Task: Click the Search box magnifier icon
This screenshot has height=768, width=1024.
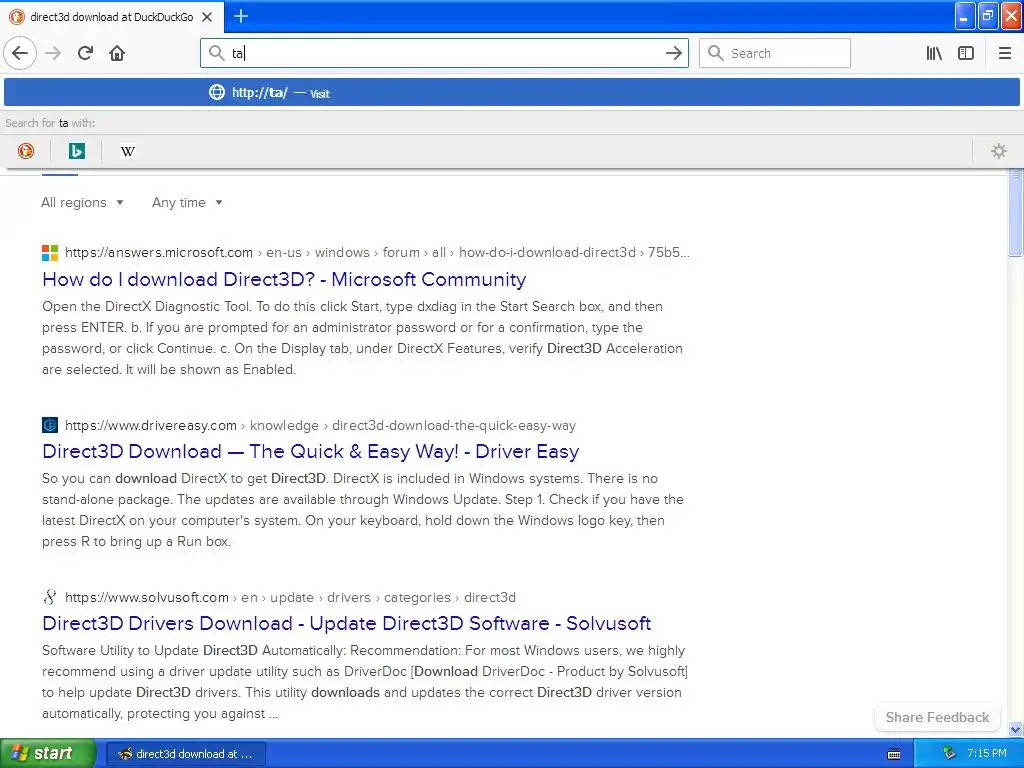Action: pyautogui.click(x=716, y=53)
